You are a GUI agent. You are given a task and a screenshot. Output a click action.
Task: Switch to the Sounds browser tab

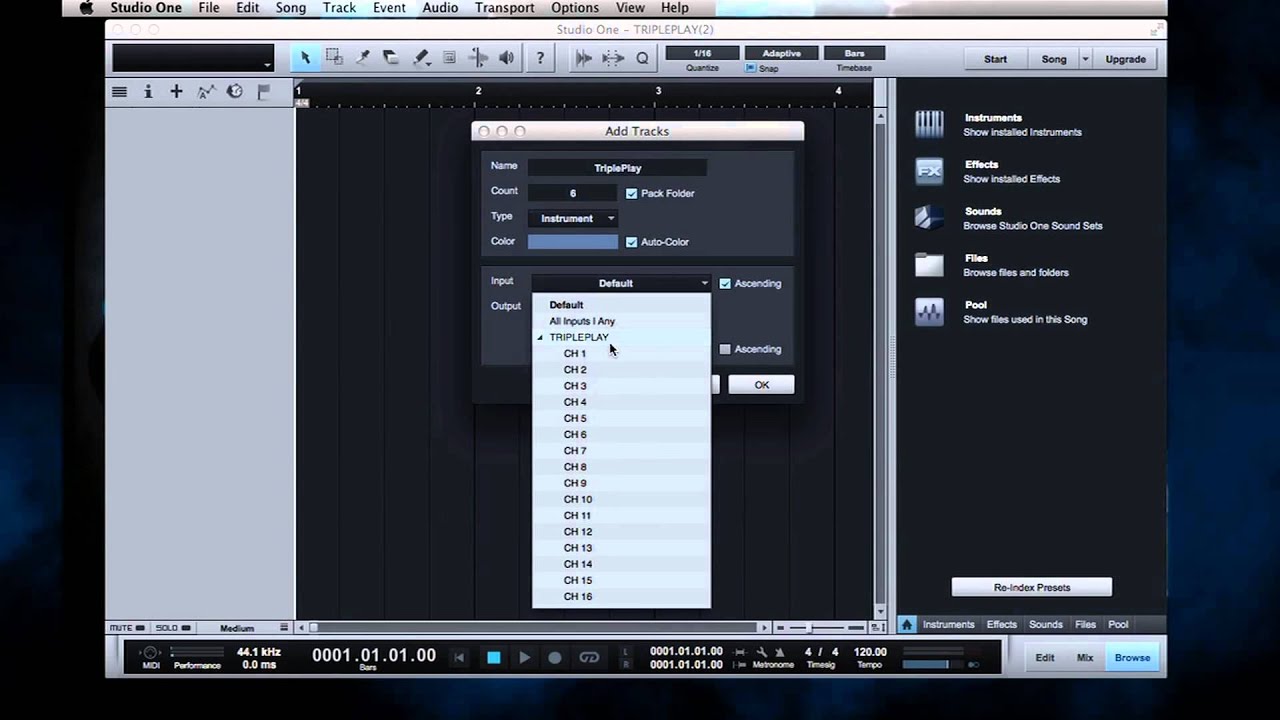1045,624
